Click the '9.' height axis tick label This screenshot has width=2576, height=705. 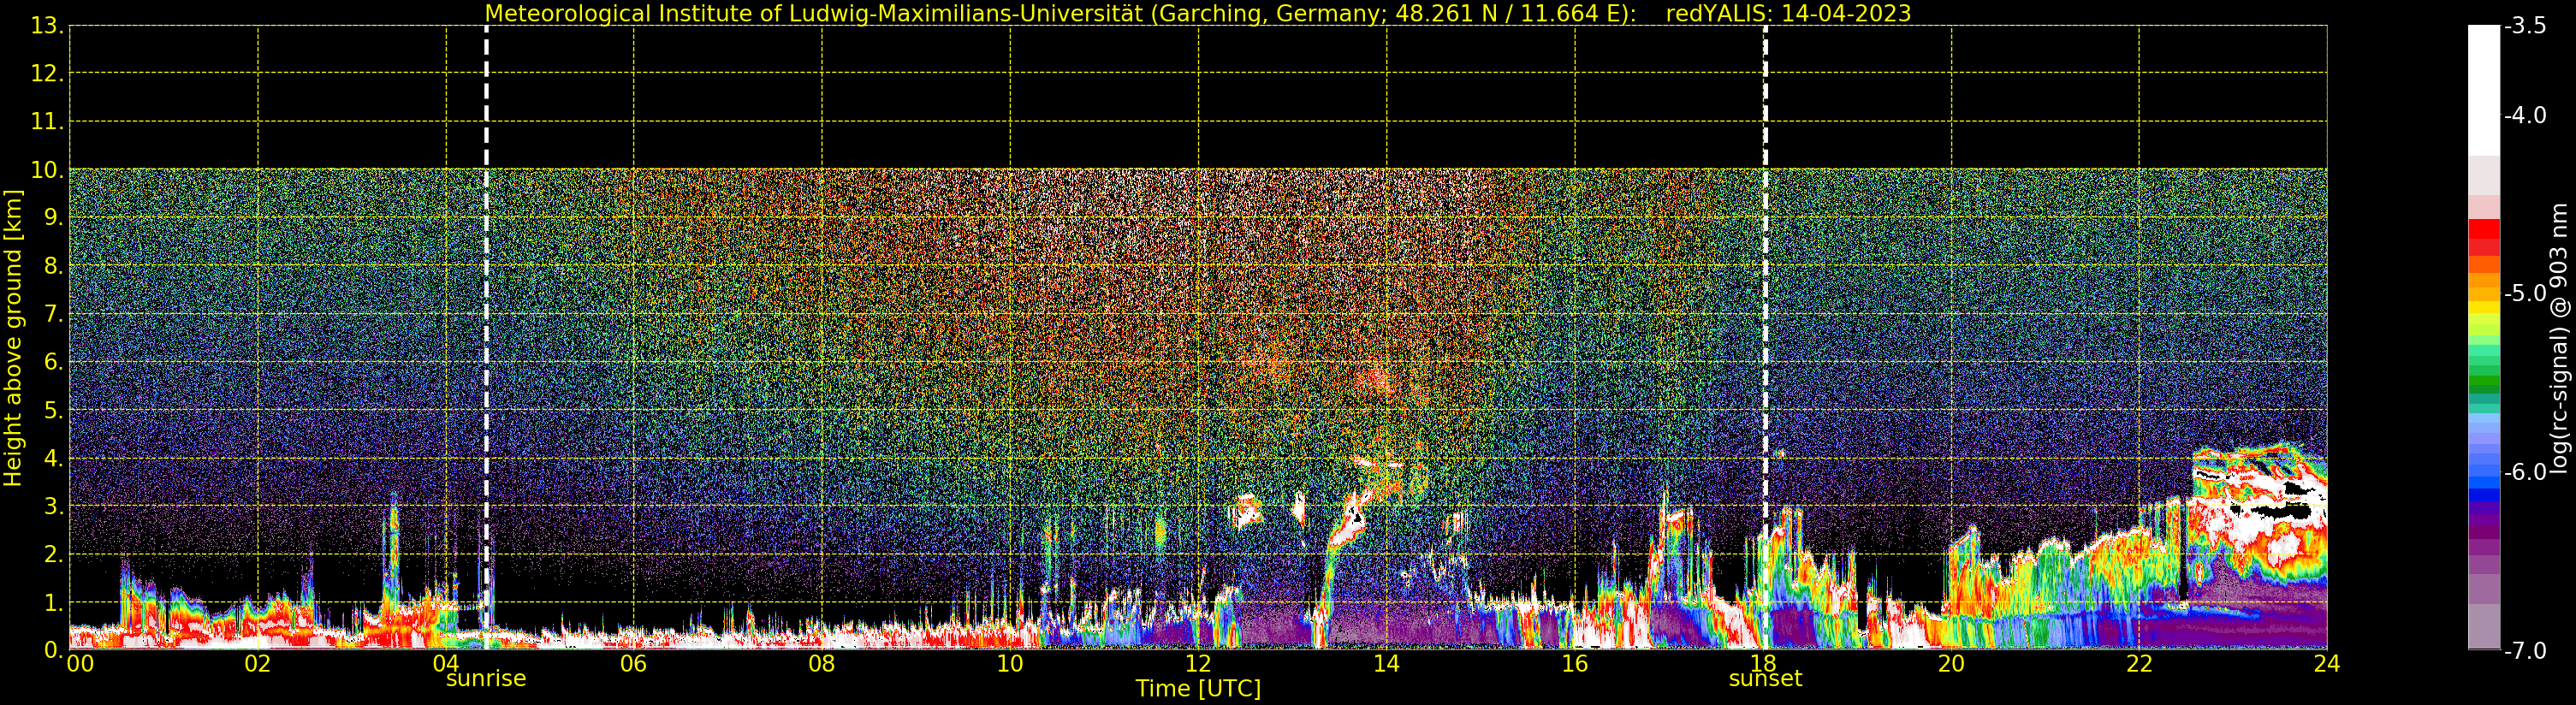point(53,218)
